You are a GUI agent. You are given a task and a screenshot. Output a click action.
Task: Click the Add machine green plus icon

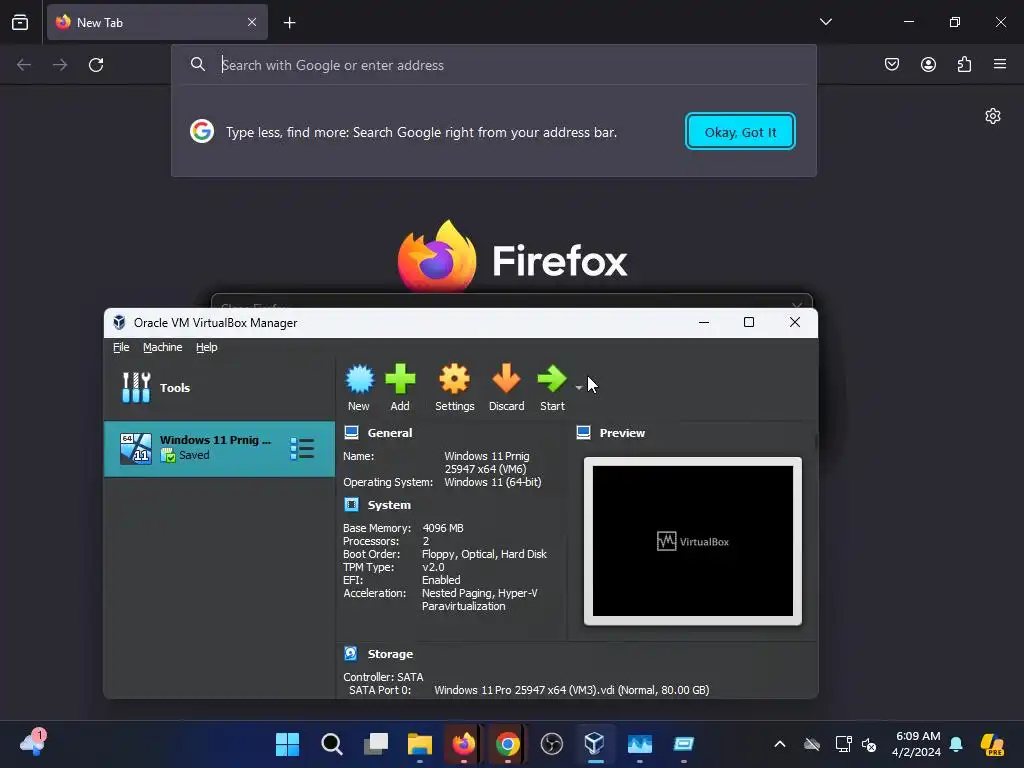point(400,388)
